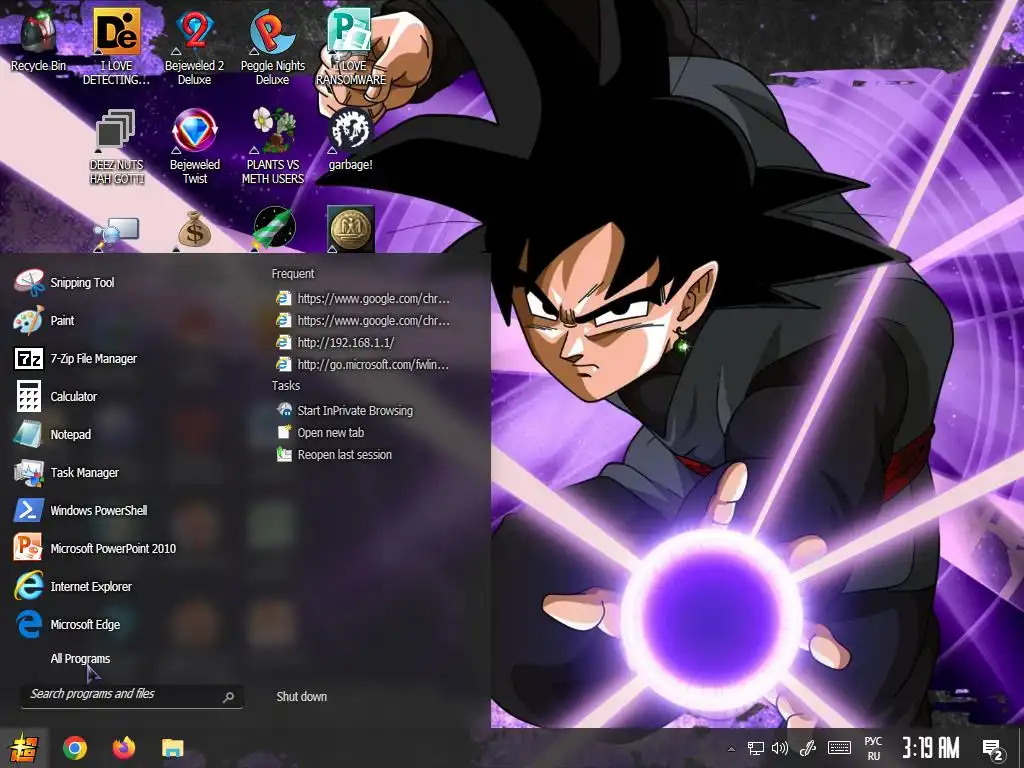This screenshot has height=768, width=1024.
Task: Open Action Center notifications icon
Action: pyautogui.click(x=993, y=749)
